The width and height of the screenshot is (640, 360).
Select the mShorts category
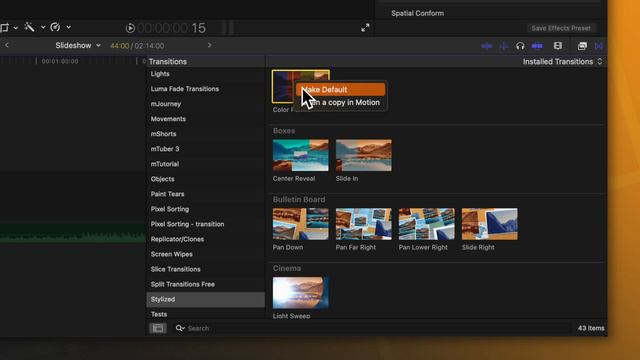163,134
